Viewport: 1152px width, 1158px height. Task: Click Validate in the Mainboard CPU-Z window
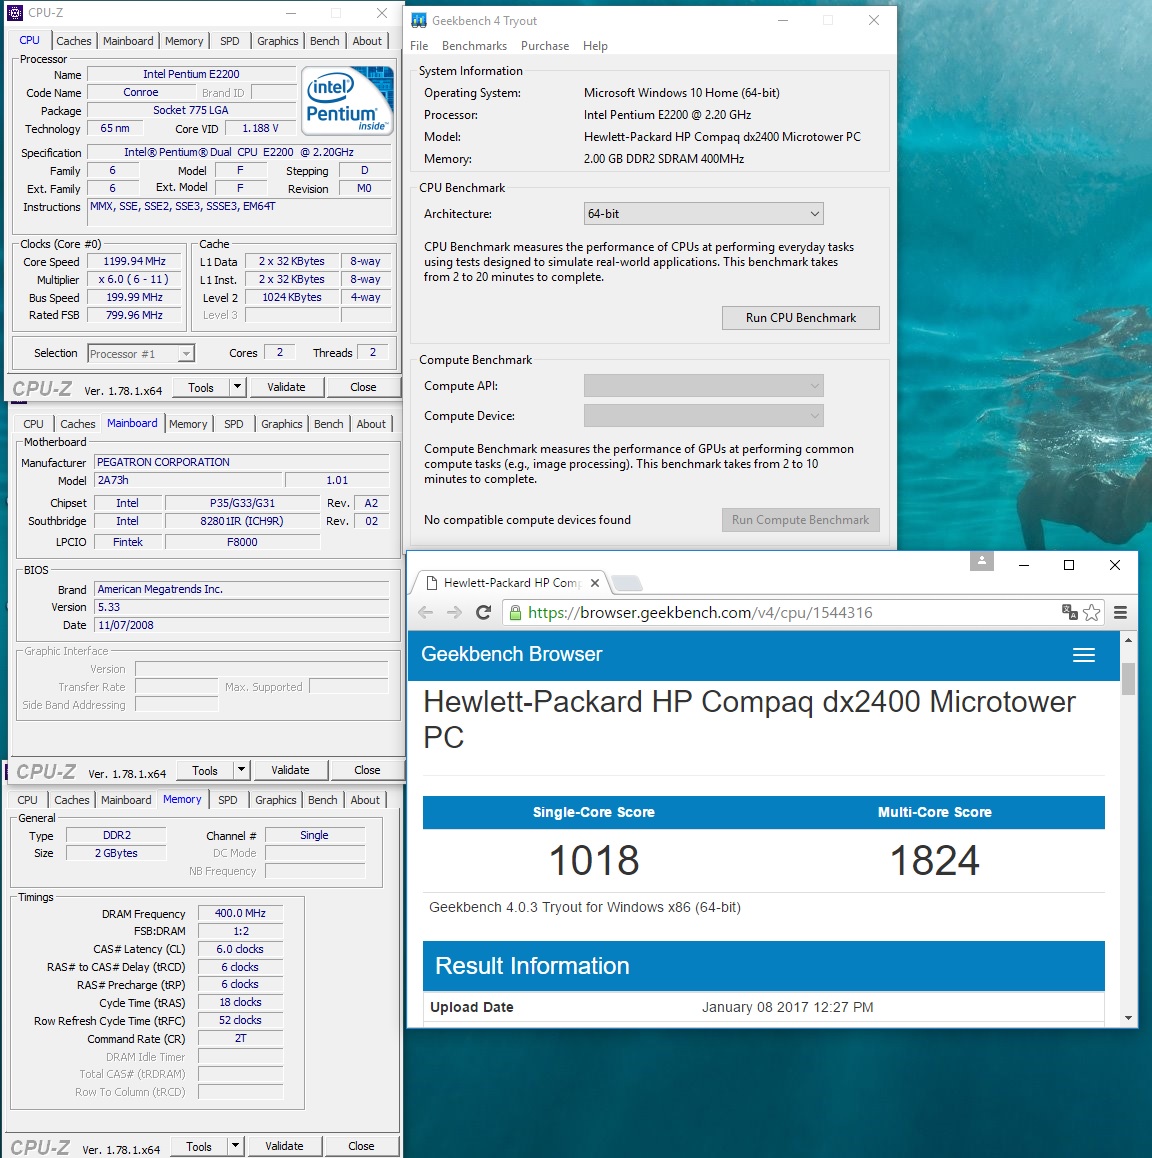(290, 770)
